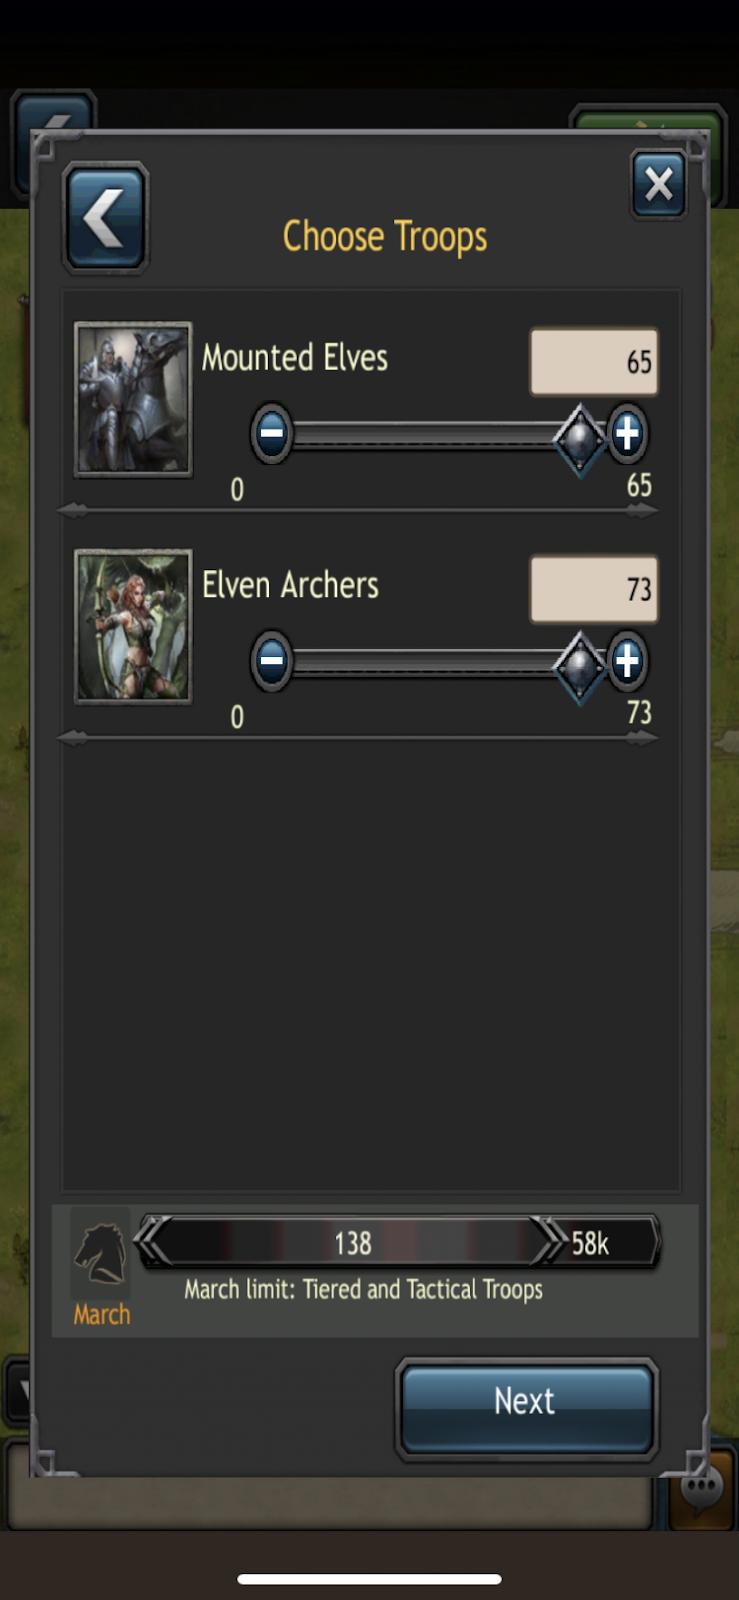Tap the march capacity bar showing 138

[351, 1242]
